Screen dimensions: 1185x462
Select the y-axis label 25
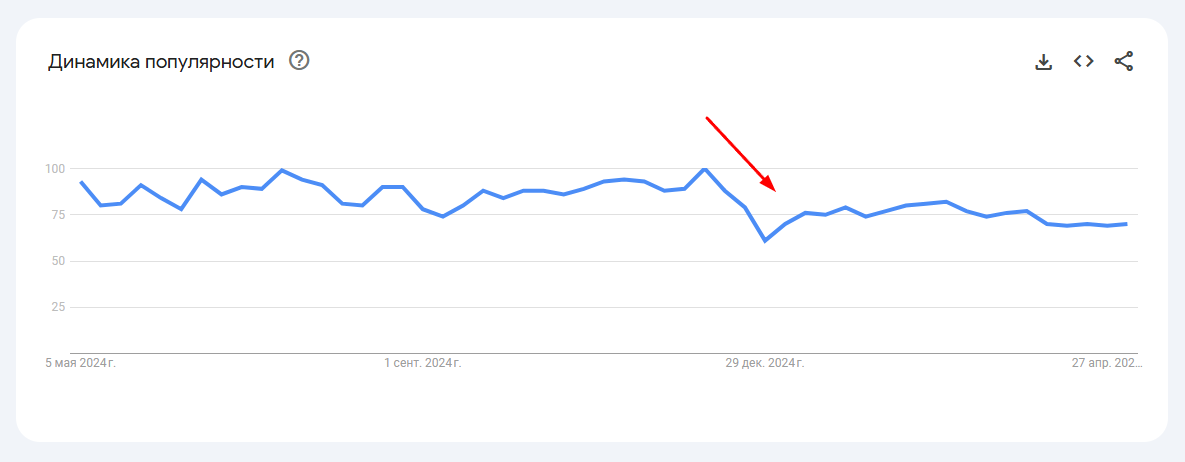click(60, 307)
